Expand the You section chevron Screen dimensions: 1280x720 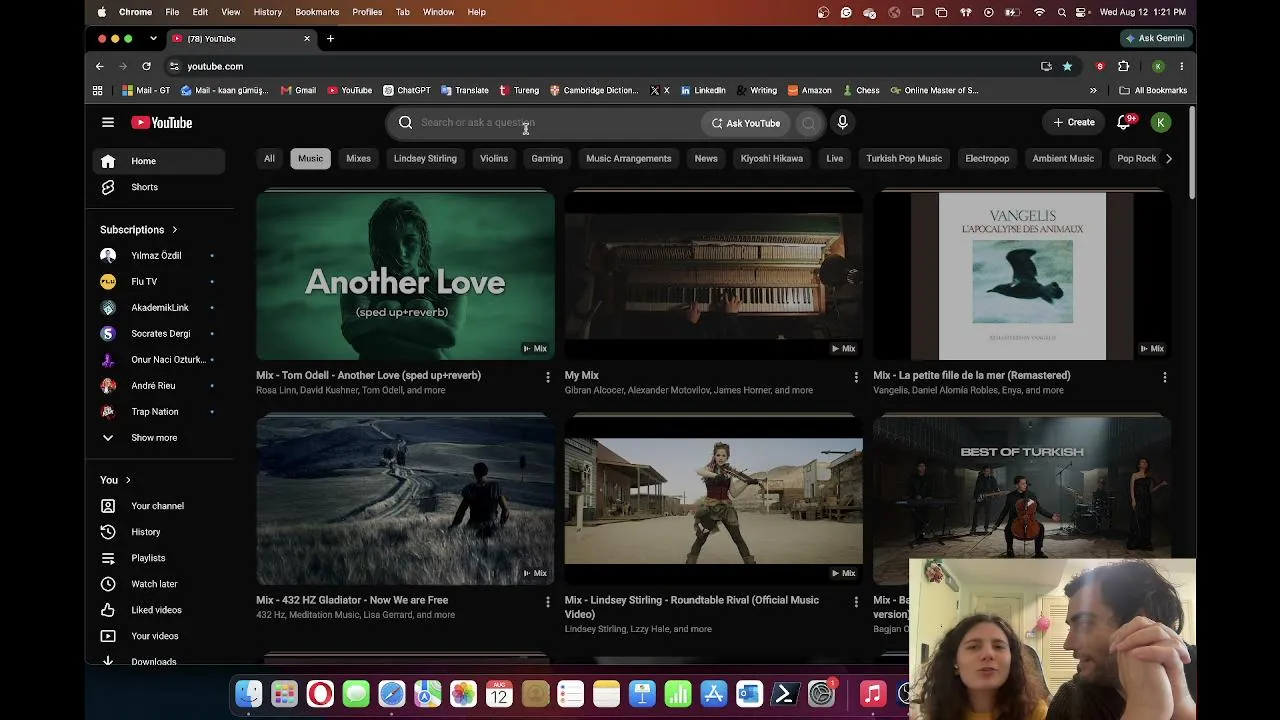(x=128, y=480)
